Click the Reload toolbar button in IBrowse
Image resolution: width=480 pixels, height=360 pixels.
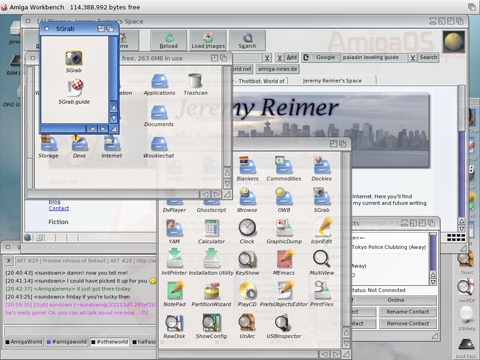click(169, 40)
